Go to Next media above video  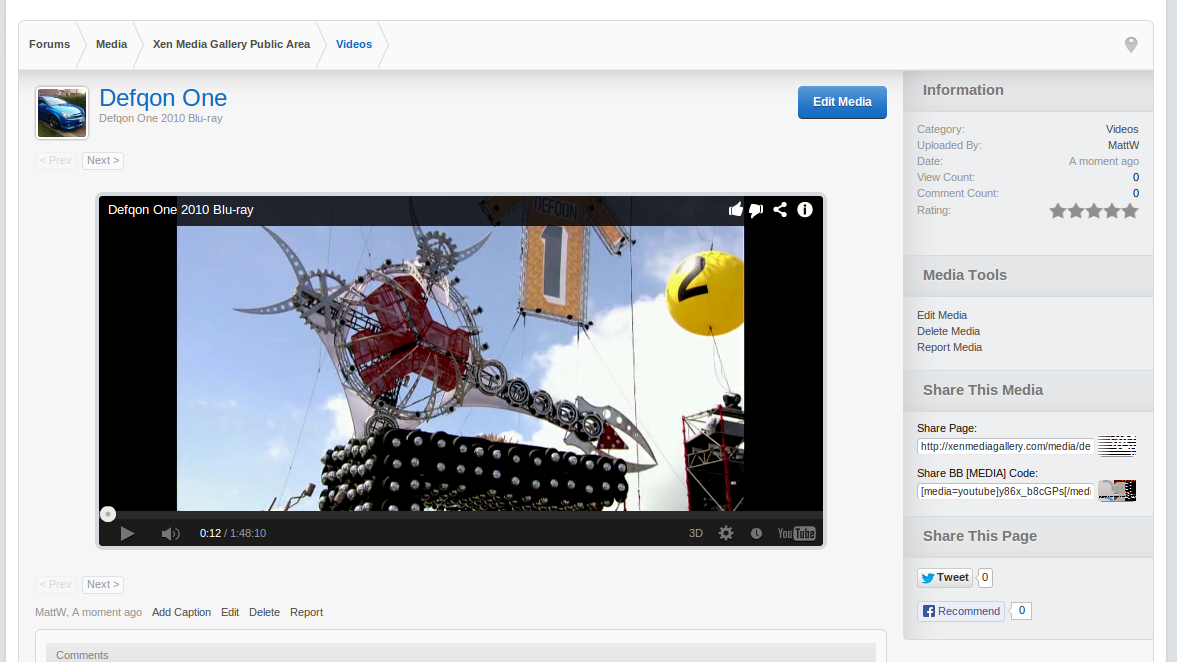[103, 161]
